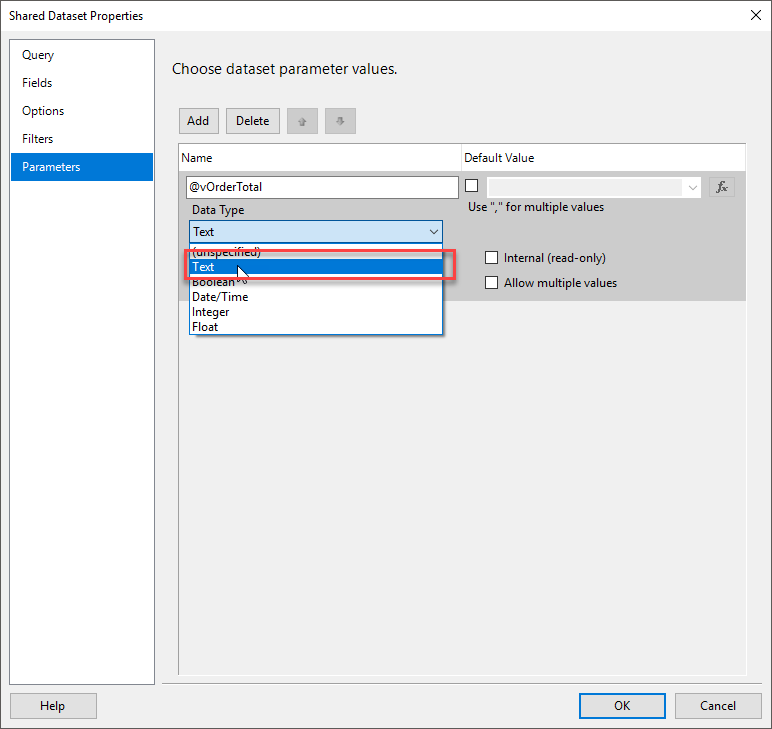Toggle Allow multiple values checkbox
This screenshot has width=772, height=729.
491,283
